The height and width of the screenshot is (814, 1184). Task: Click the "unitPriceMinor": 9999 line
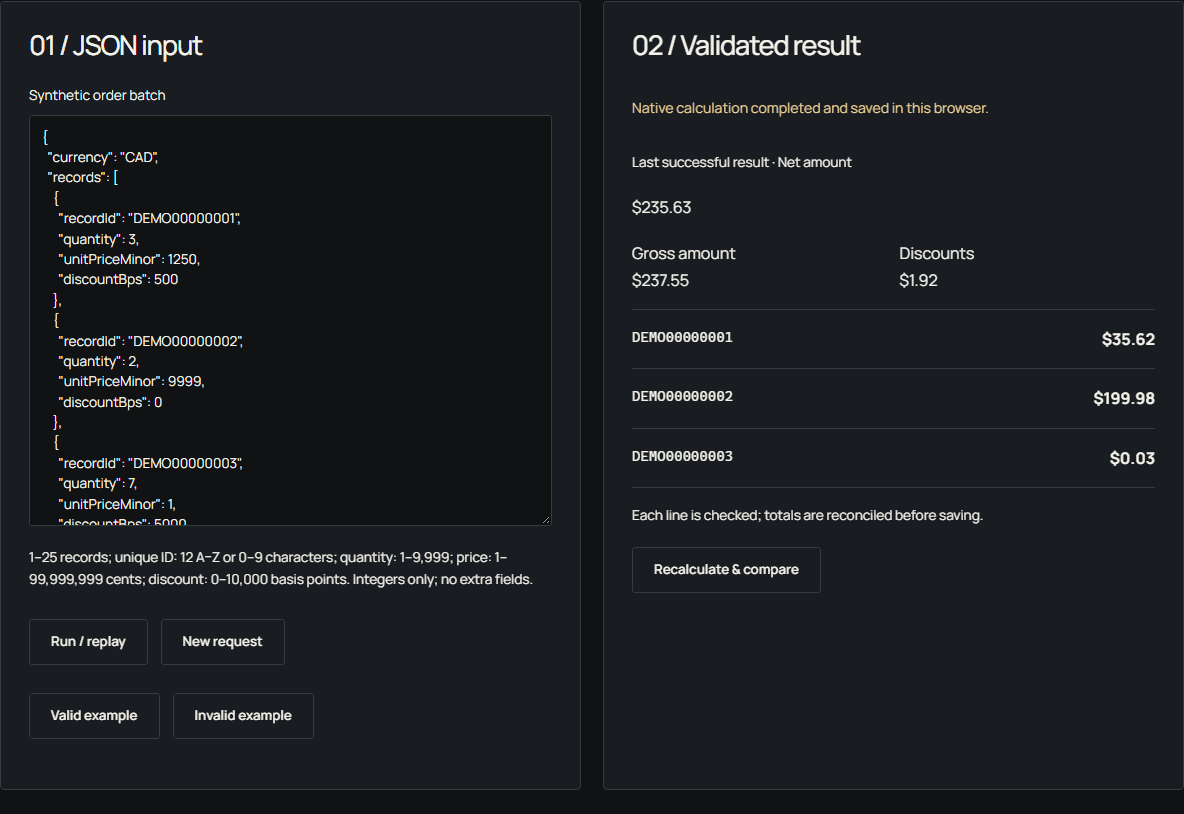[x=131, y=381]
